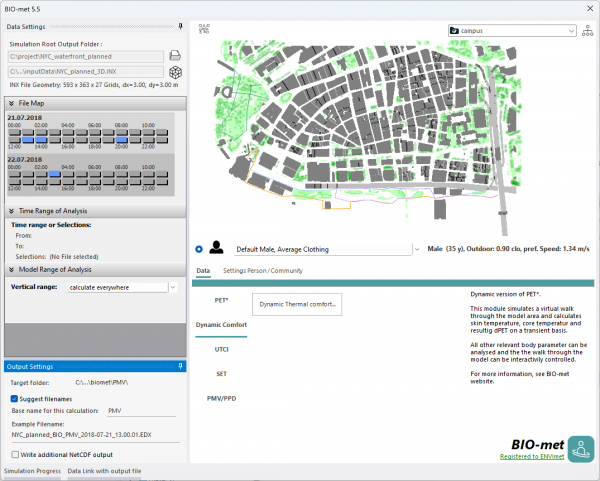Pin the Data Settings panel

179,27
